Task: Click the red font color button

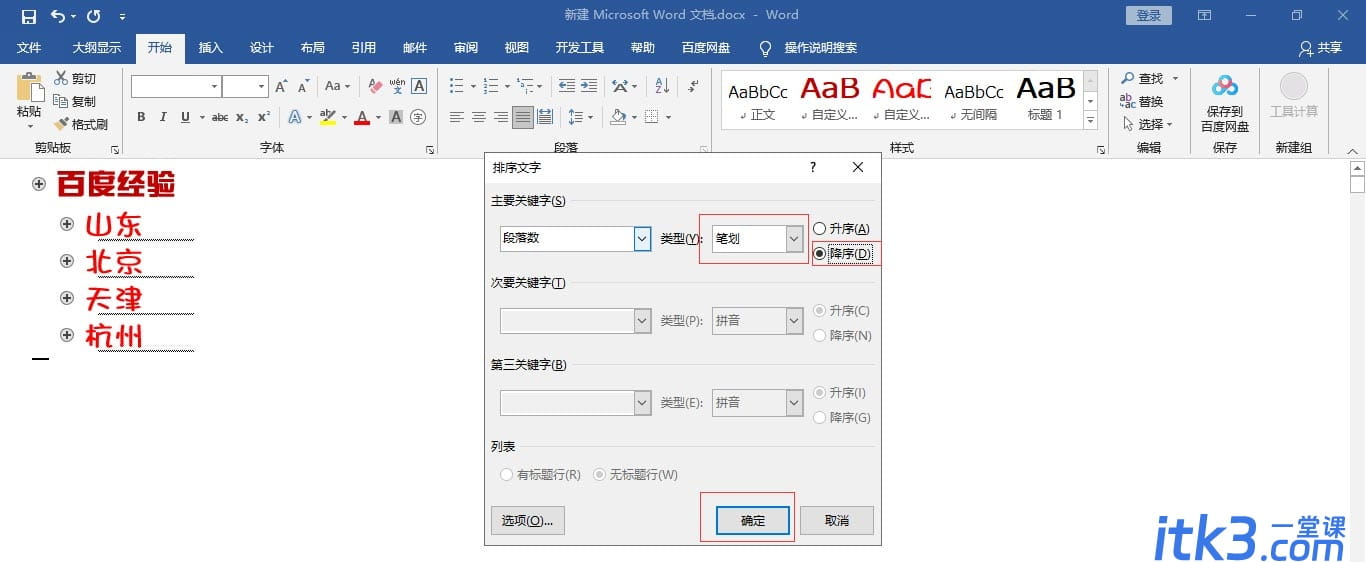Action: coord(361,117)
